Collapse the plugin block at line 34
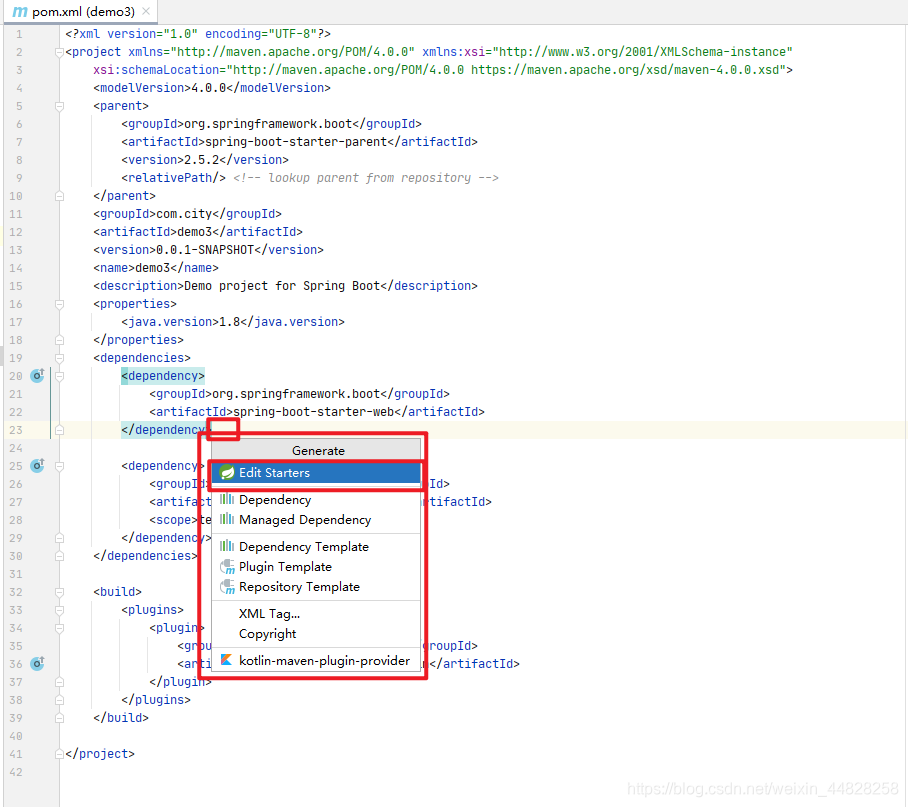Screen dimensions: 908x807 [59, 628]
